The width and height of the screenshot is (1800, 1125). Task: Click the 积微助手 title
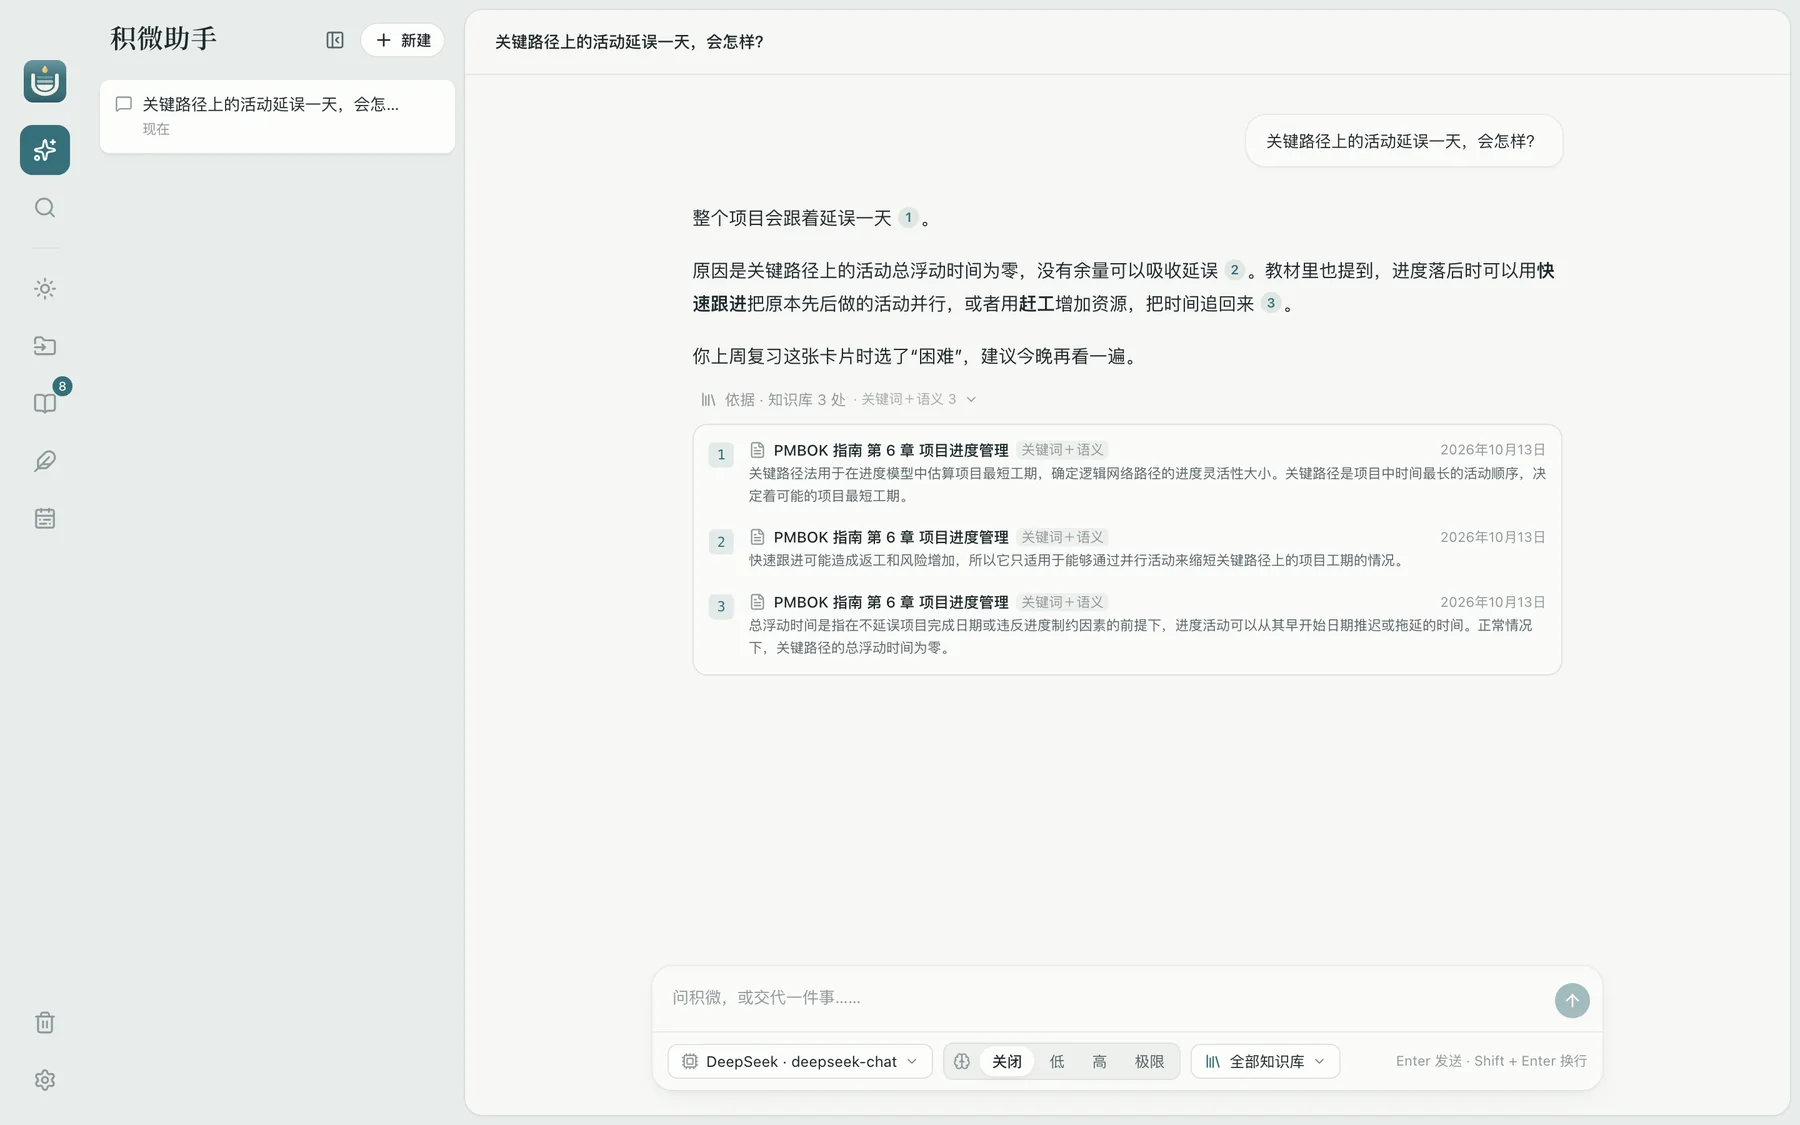(x=164, y=39)
